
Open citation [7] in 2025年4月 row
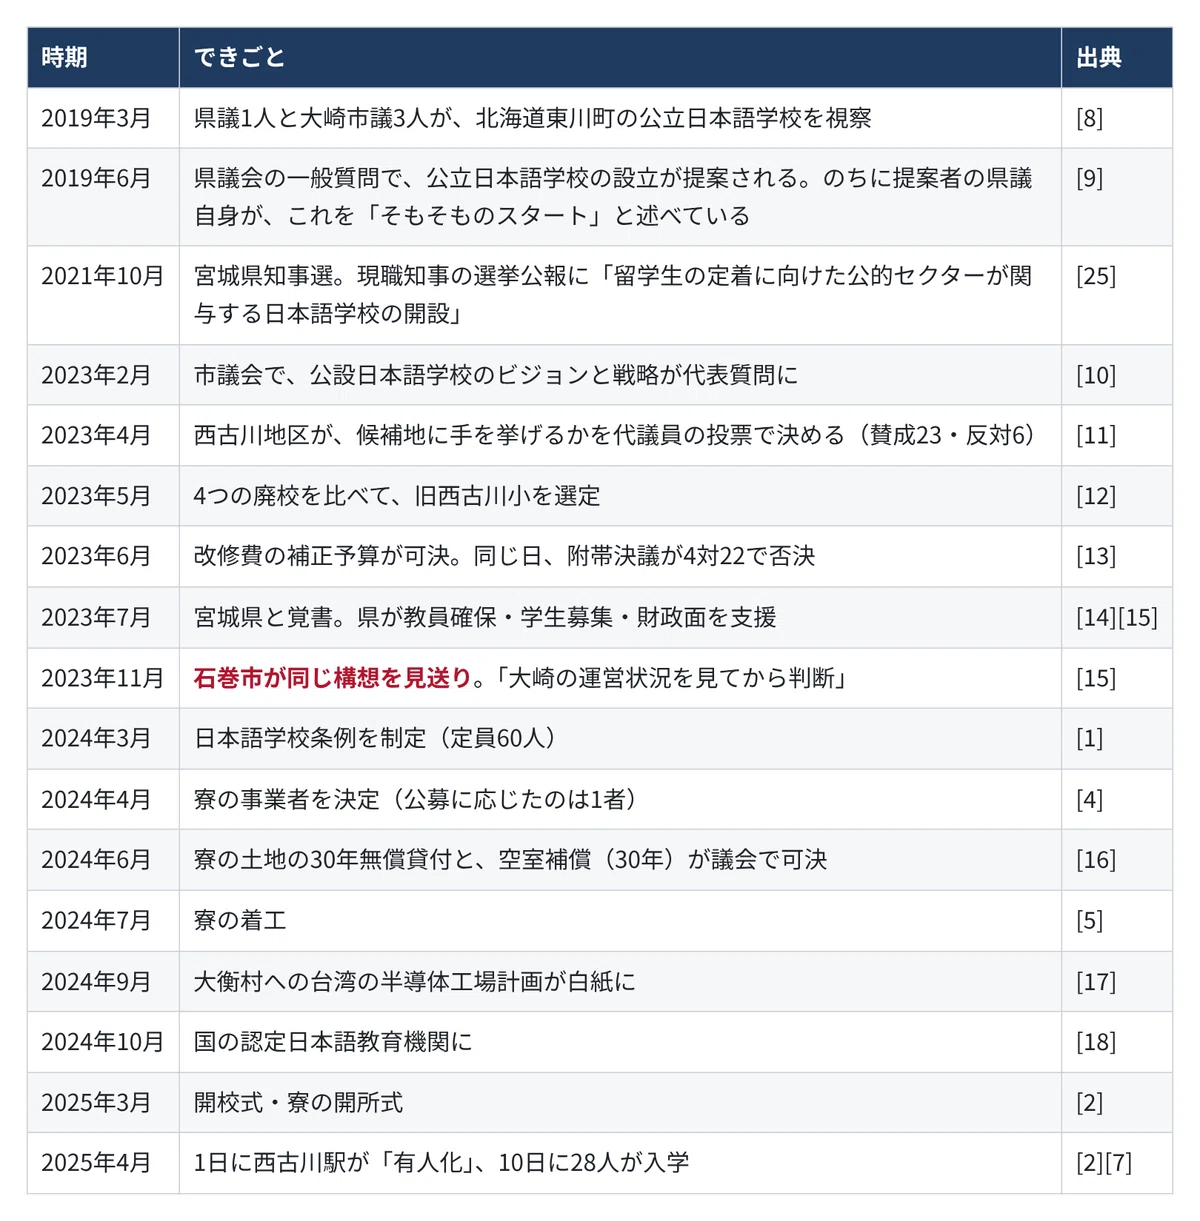coord(1118,1162)
